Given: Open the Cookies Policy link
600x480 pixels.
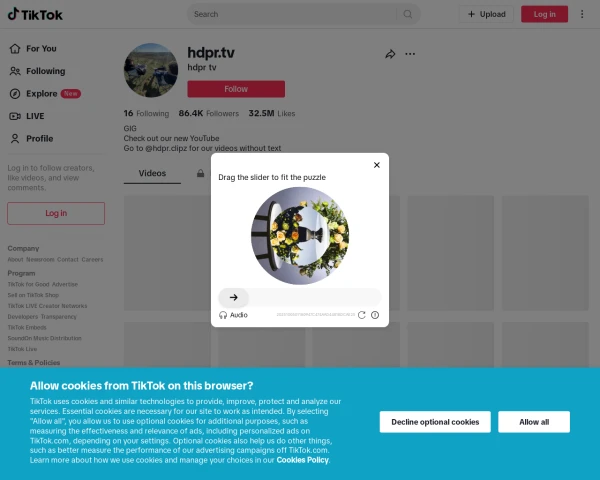Looking at the screenshot, I should [x=302, y=460].
